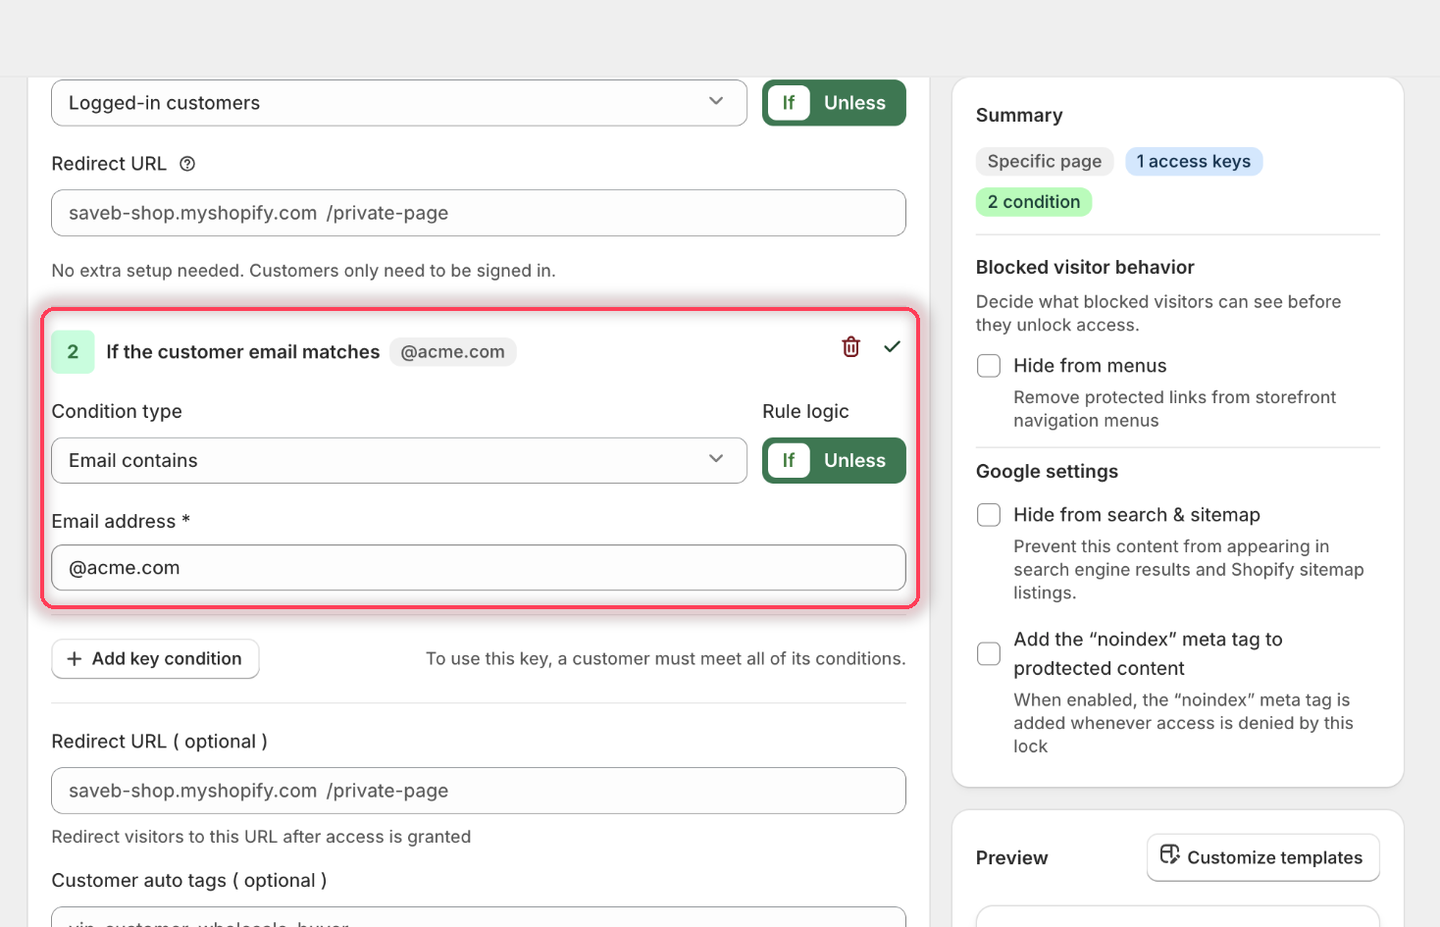Click the "Google settings" heading
This screenshot has height=927, width=1440.
click(1047, 472)
